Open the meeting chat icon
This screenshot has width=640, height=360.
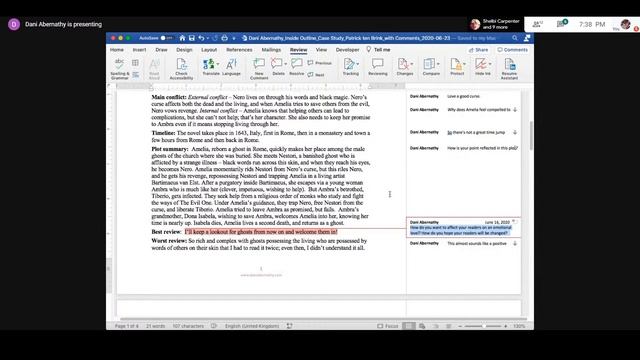coord(561,24)
